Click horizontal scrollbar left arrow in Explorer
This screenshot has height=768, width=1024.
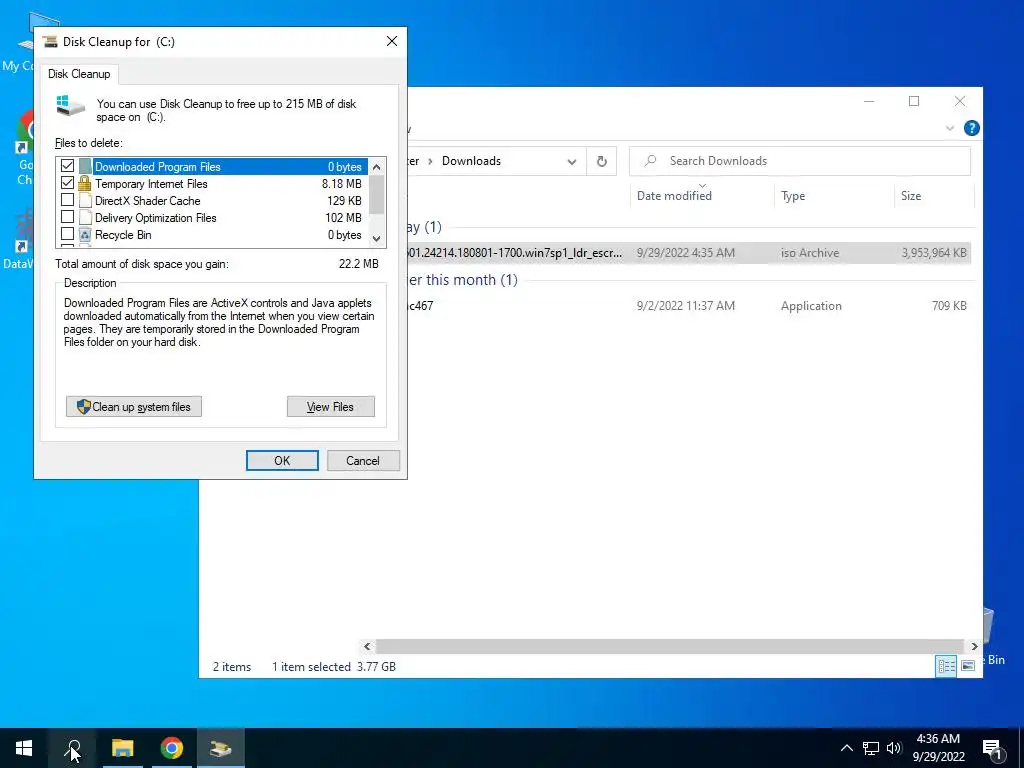367,646
